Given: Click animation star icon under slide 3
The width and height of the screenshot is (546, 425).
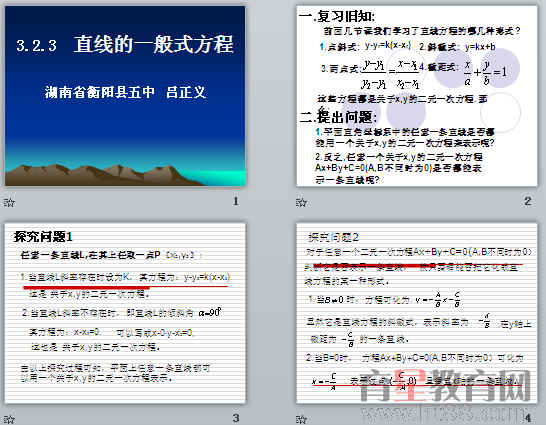Looking at the screenshot, I should coord(9,419).
